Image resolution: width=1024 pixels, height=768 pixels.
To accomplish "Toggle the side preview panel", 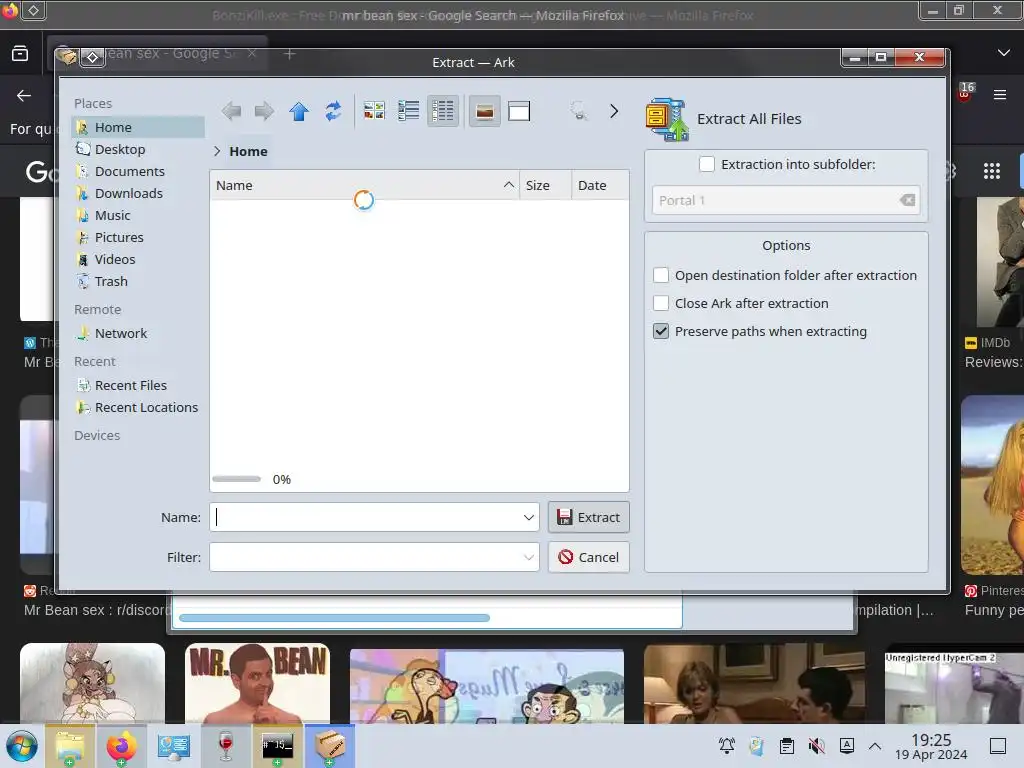I will [x=519, y=111].
